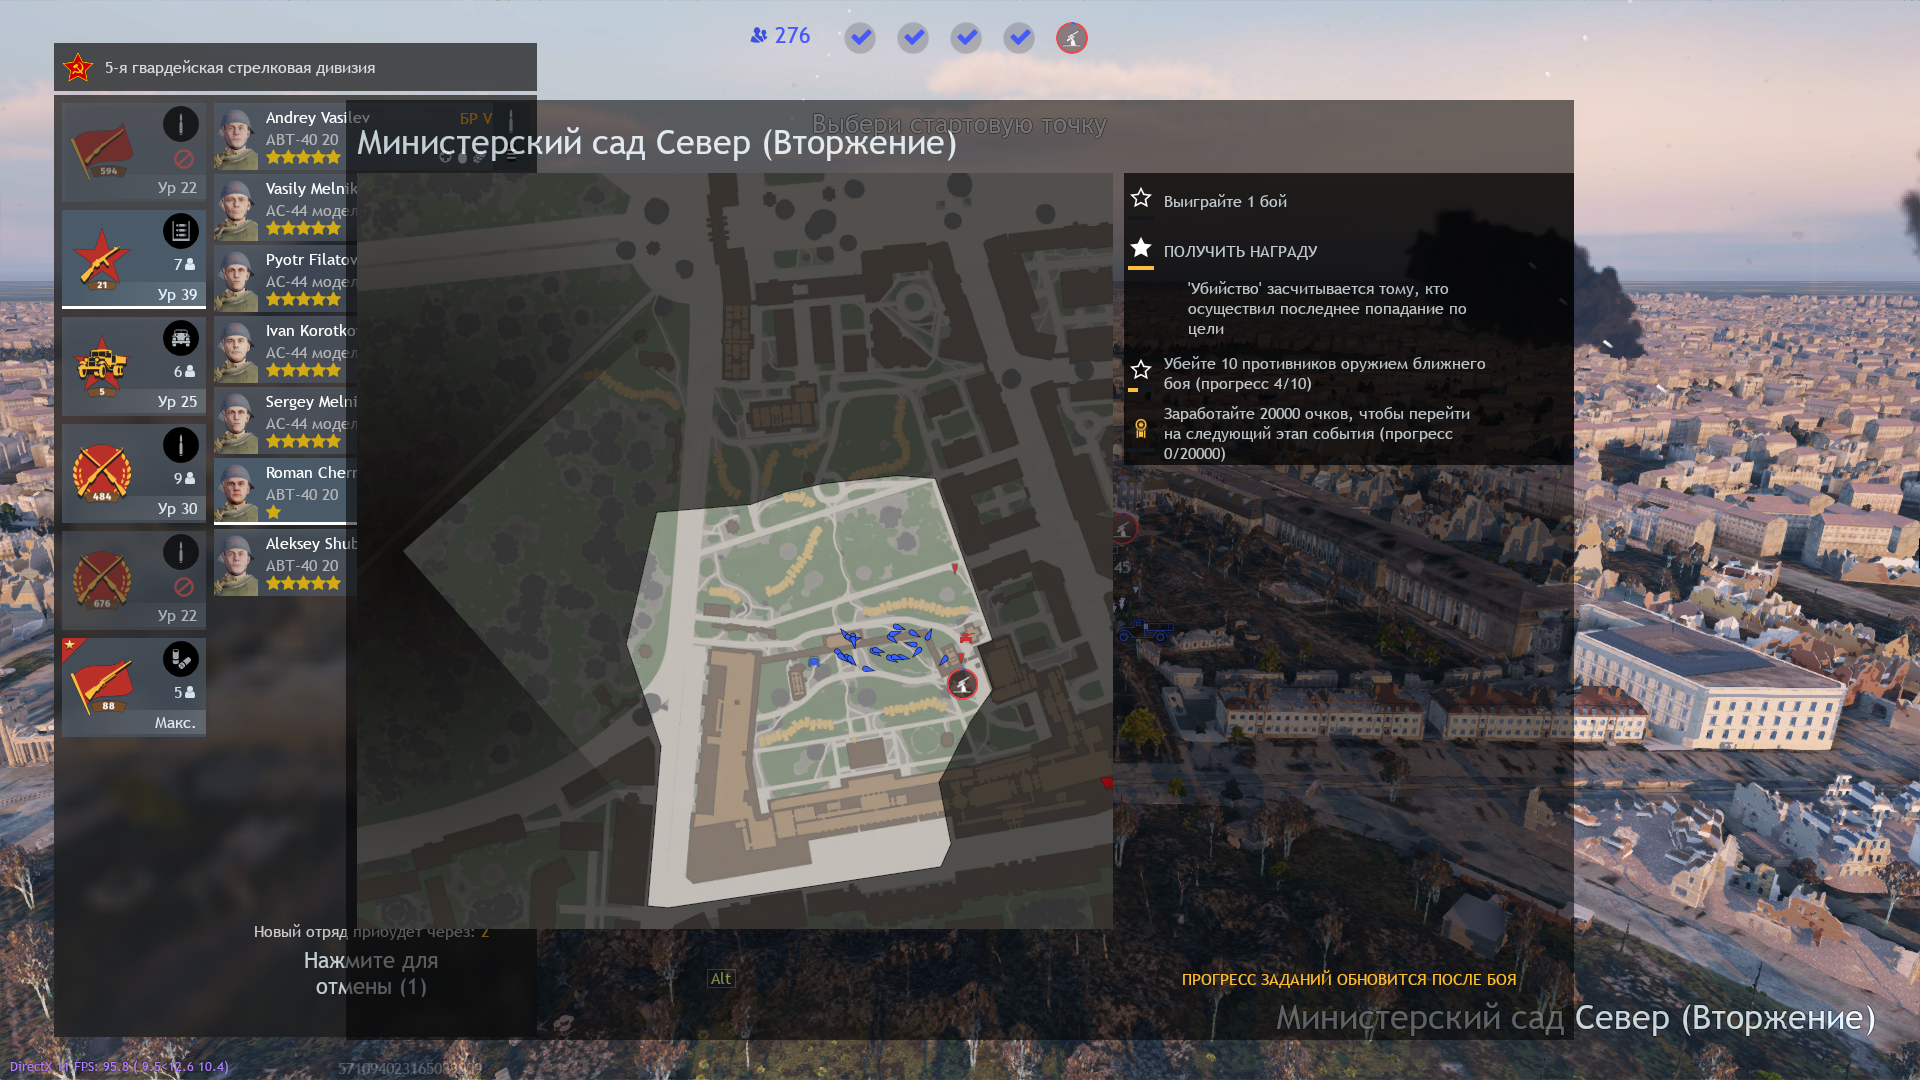Expand the 'Выиграйте 1 бой' task

1224,202
